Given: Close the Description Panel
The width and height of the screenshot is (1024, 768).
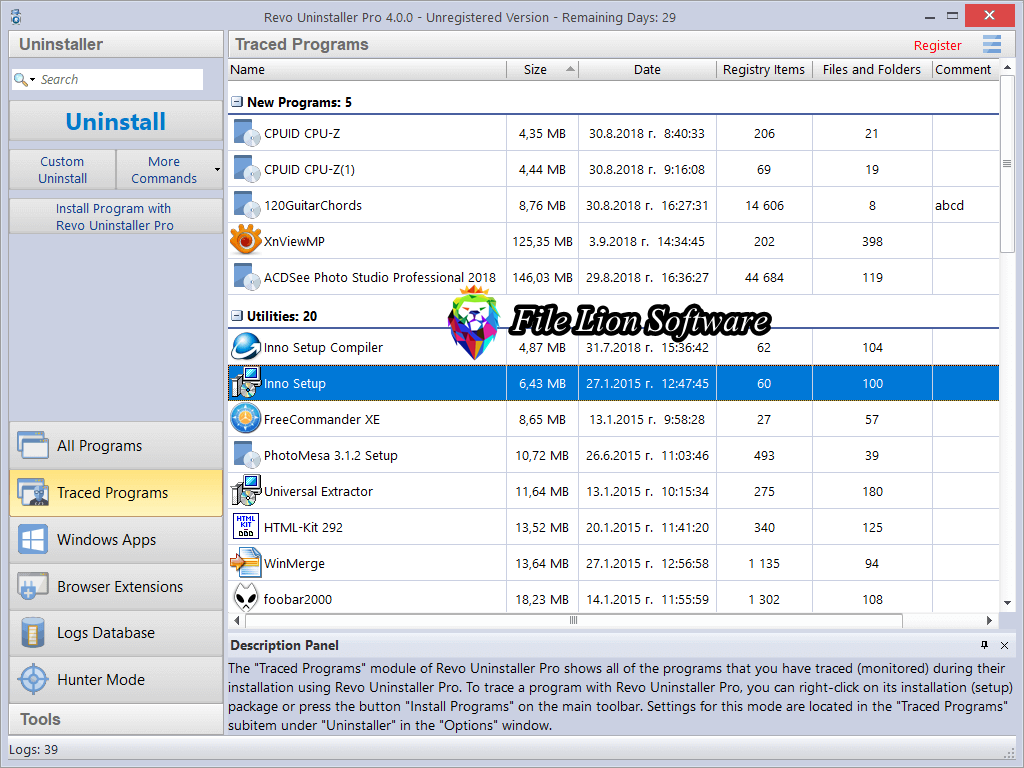Looking at the screenshot, I should click(1004, 645).
